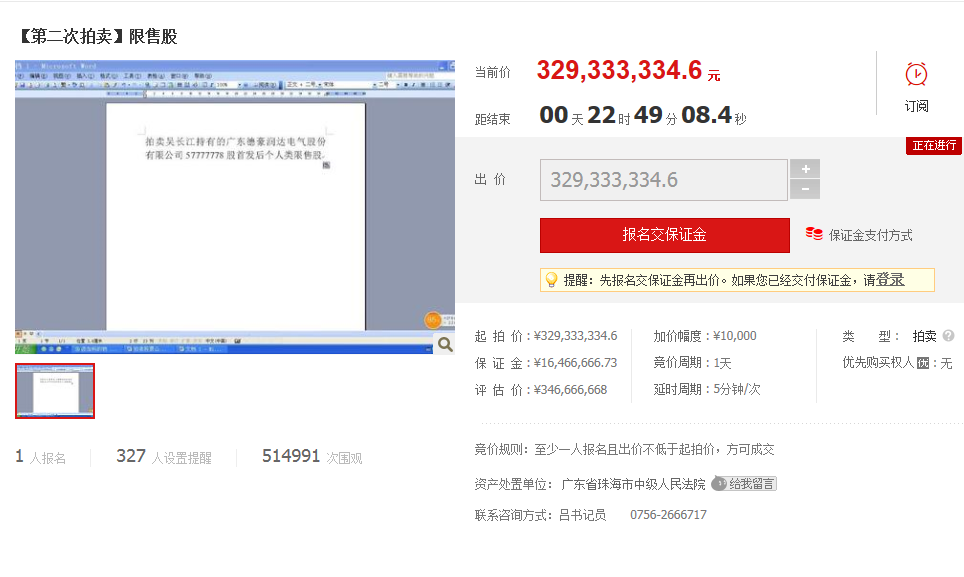Click the large auction preview image

235,207
